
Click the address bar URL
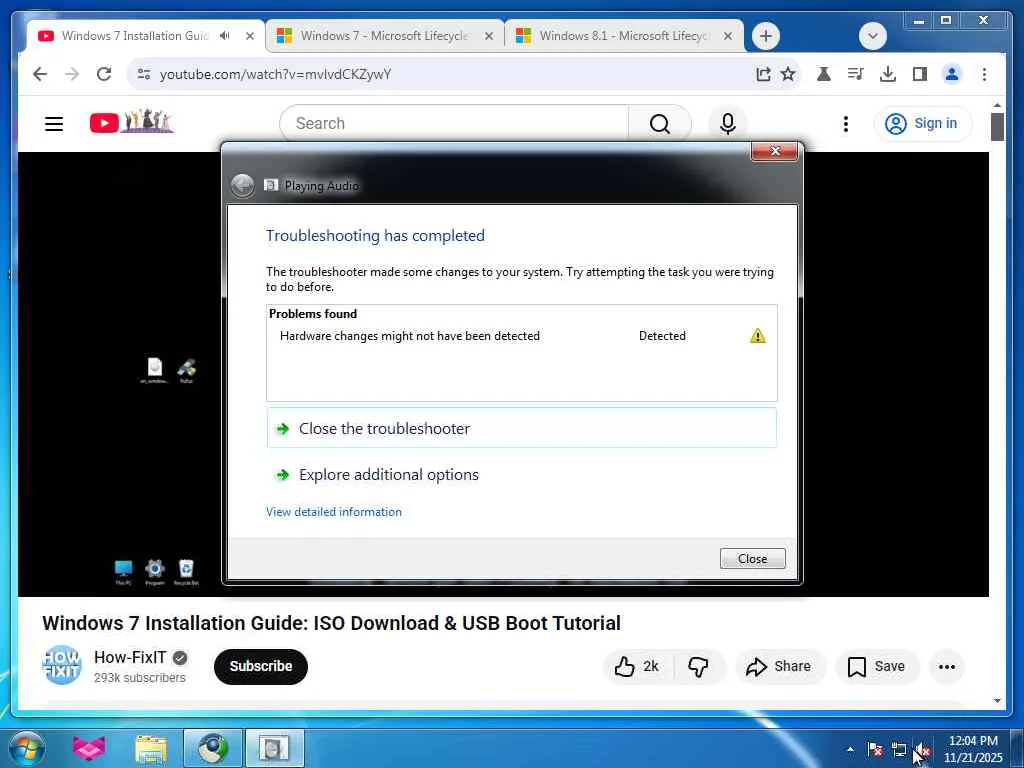(x=275, y=74)
